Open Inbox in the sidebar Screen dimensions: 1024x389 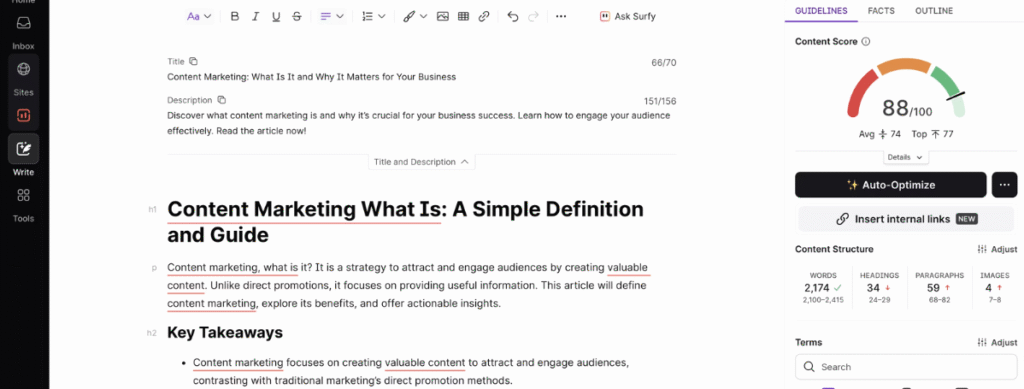23,33
